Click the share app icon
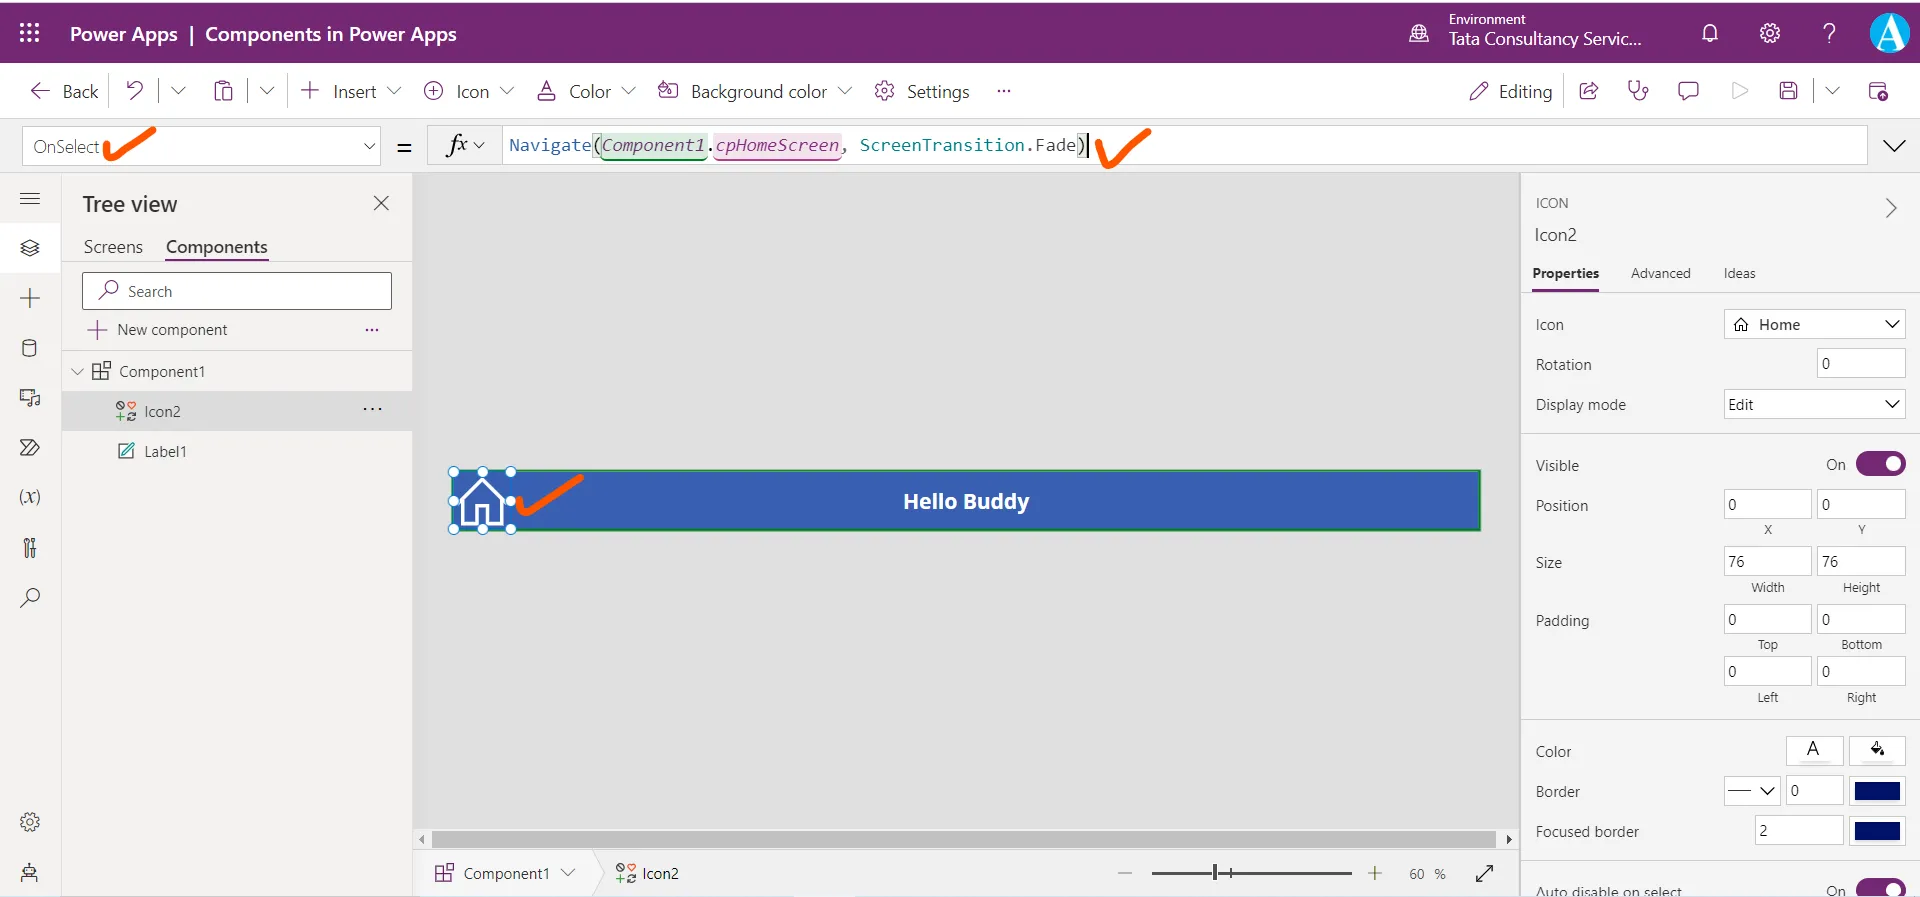The image size is (1920, 897). point(1588,91)
